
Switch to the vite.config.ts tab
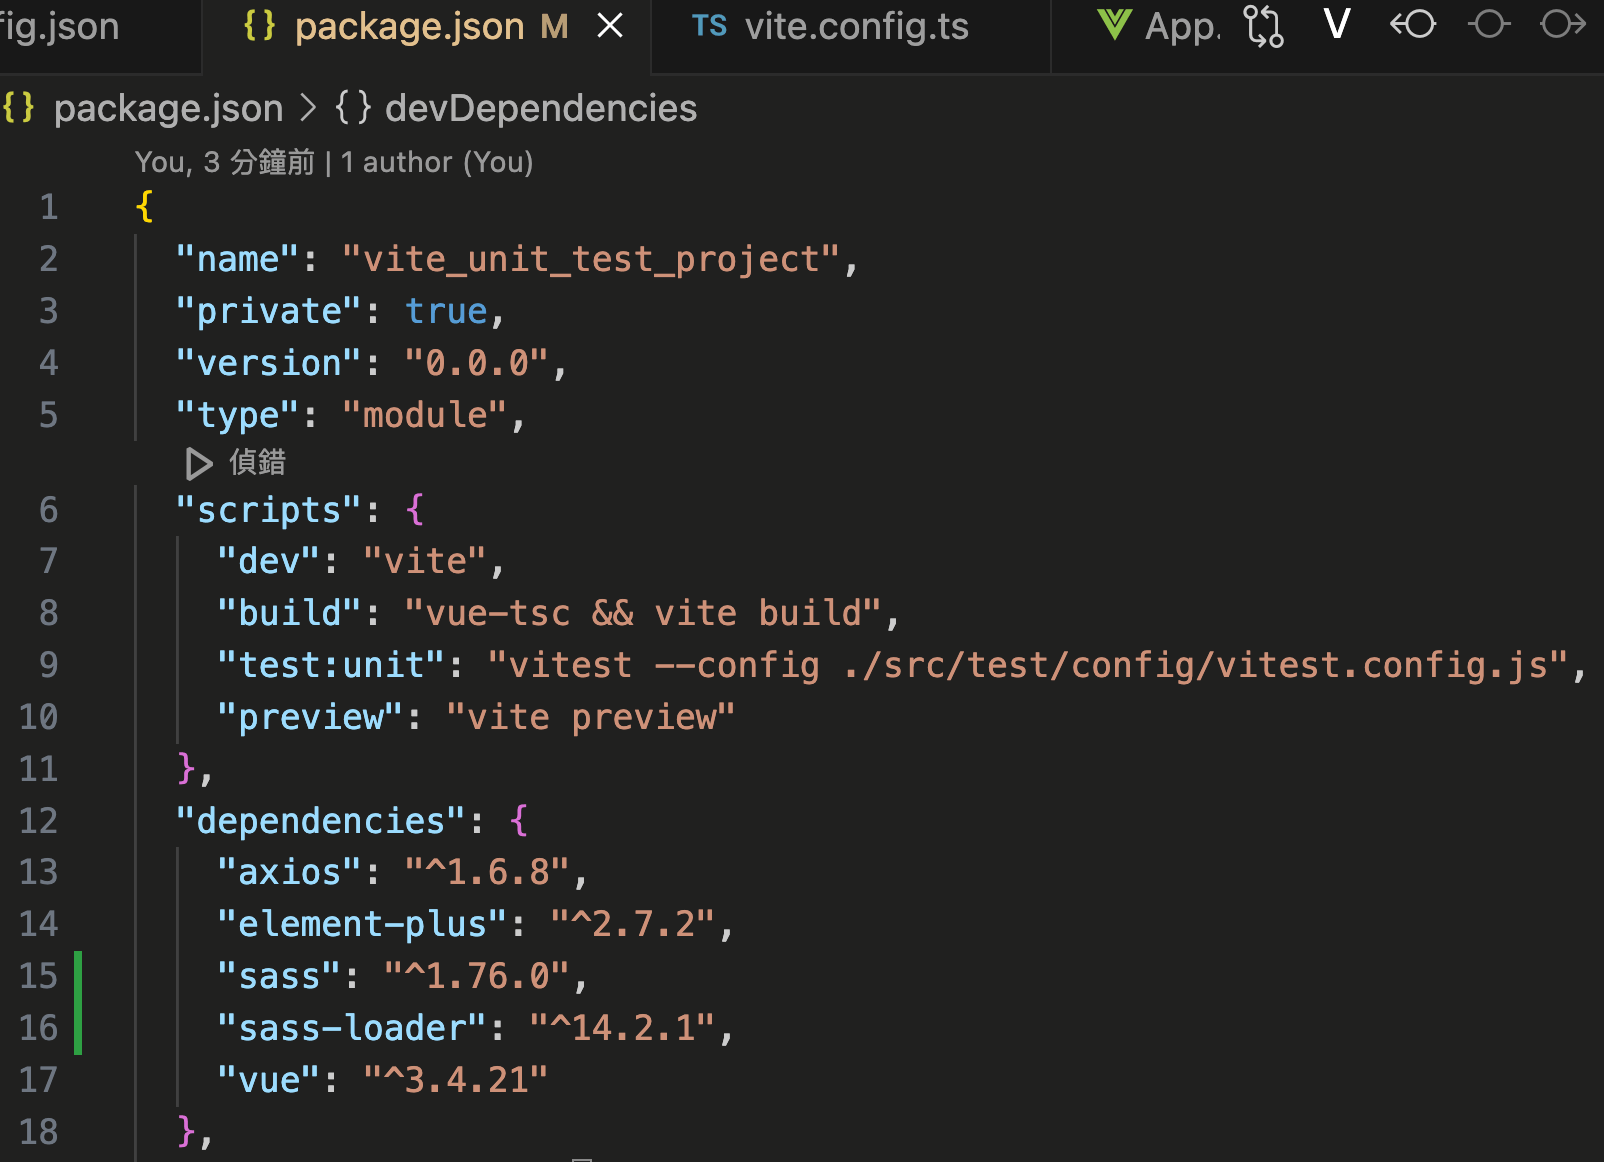856,27
